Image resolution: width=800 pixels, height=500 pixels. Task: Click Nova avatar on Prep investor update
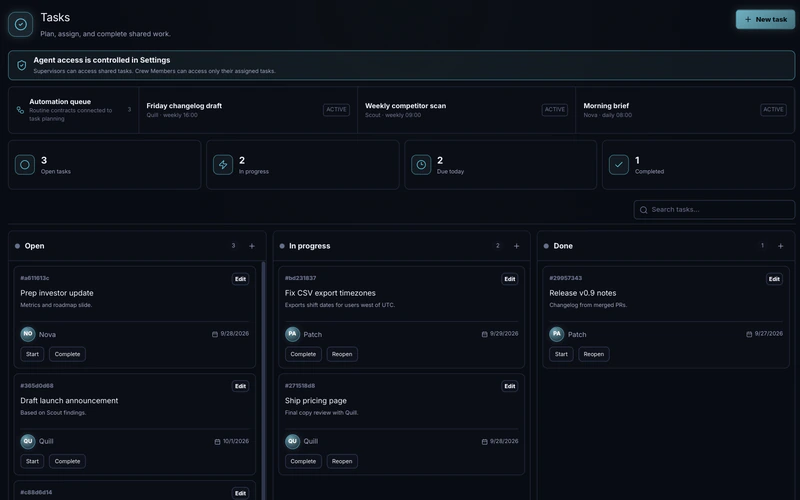28,334
